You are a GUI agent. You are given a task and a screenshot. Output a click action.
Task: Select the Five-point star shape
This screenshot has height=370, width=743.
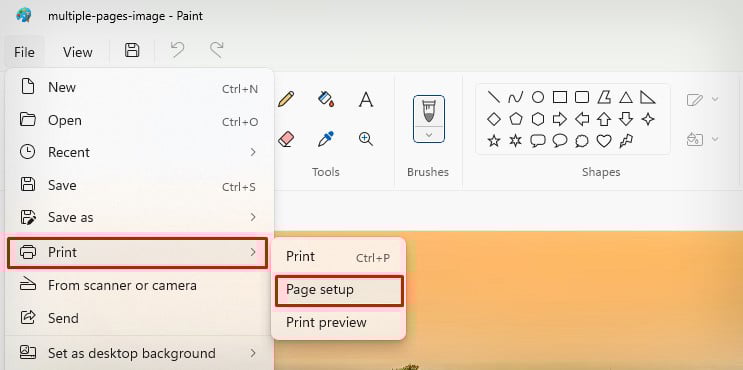pyautogui.click(x=494, y=141)
